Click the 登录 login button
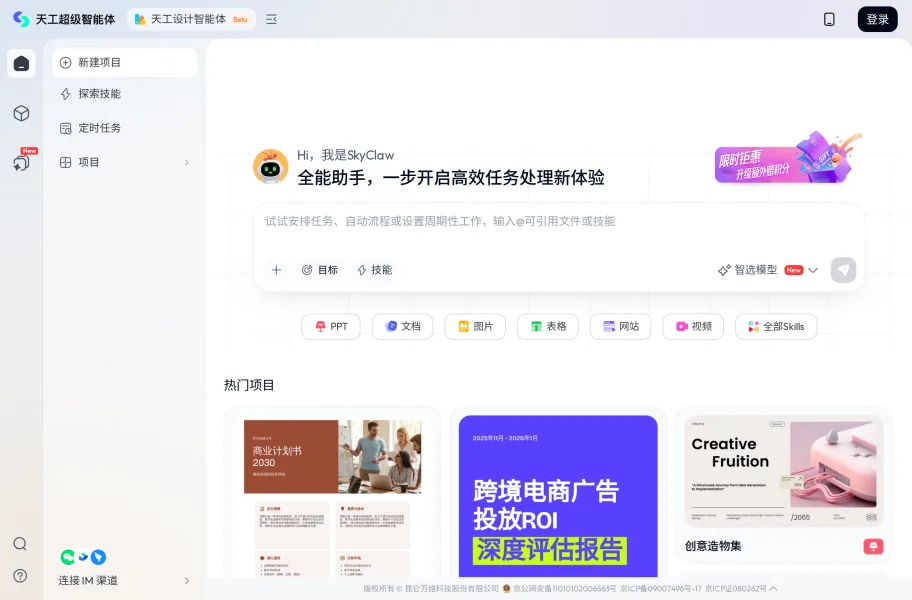912x600 pixels. (x=877, y=19)
